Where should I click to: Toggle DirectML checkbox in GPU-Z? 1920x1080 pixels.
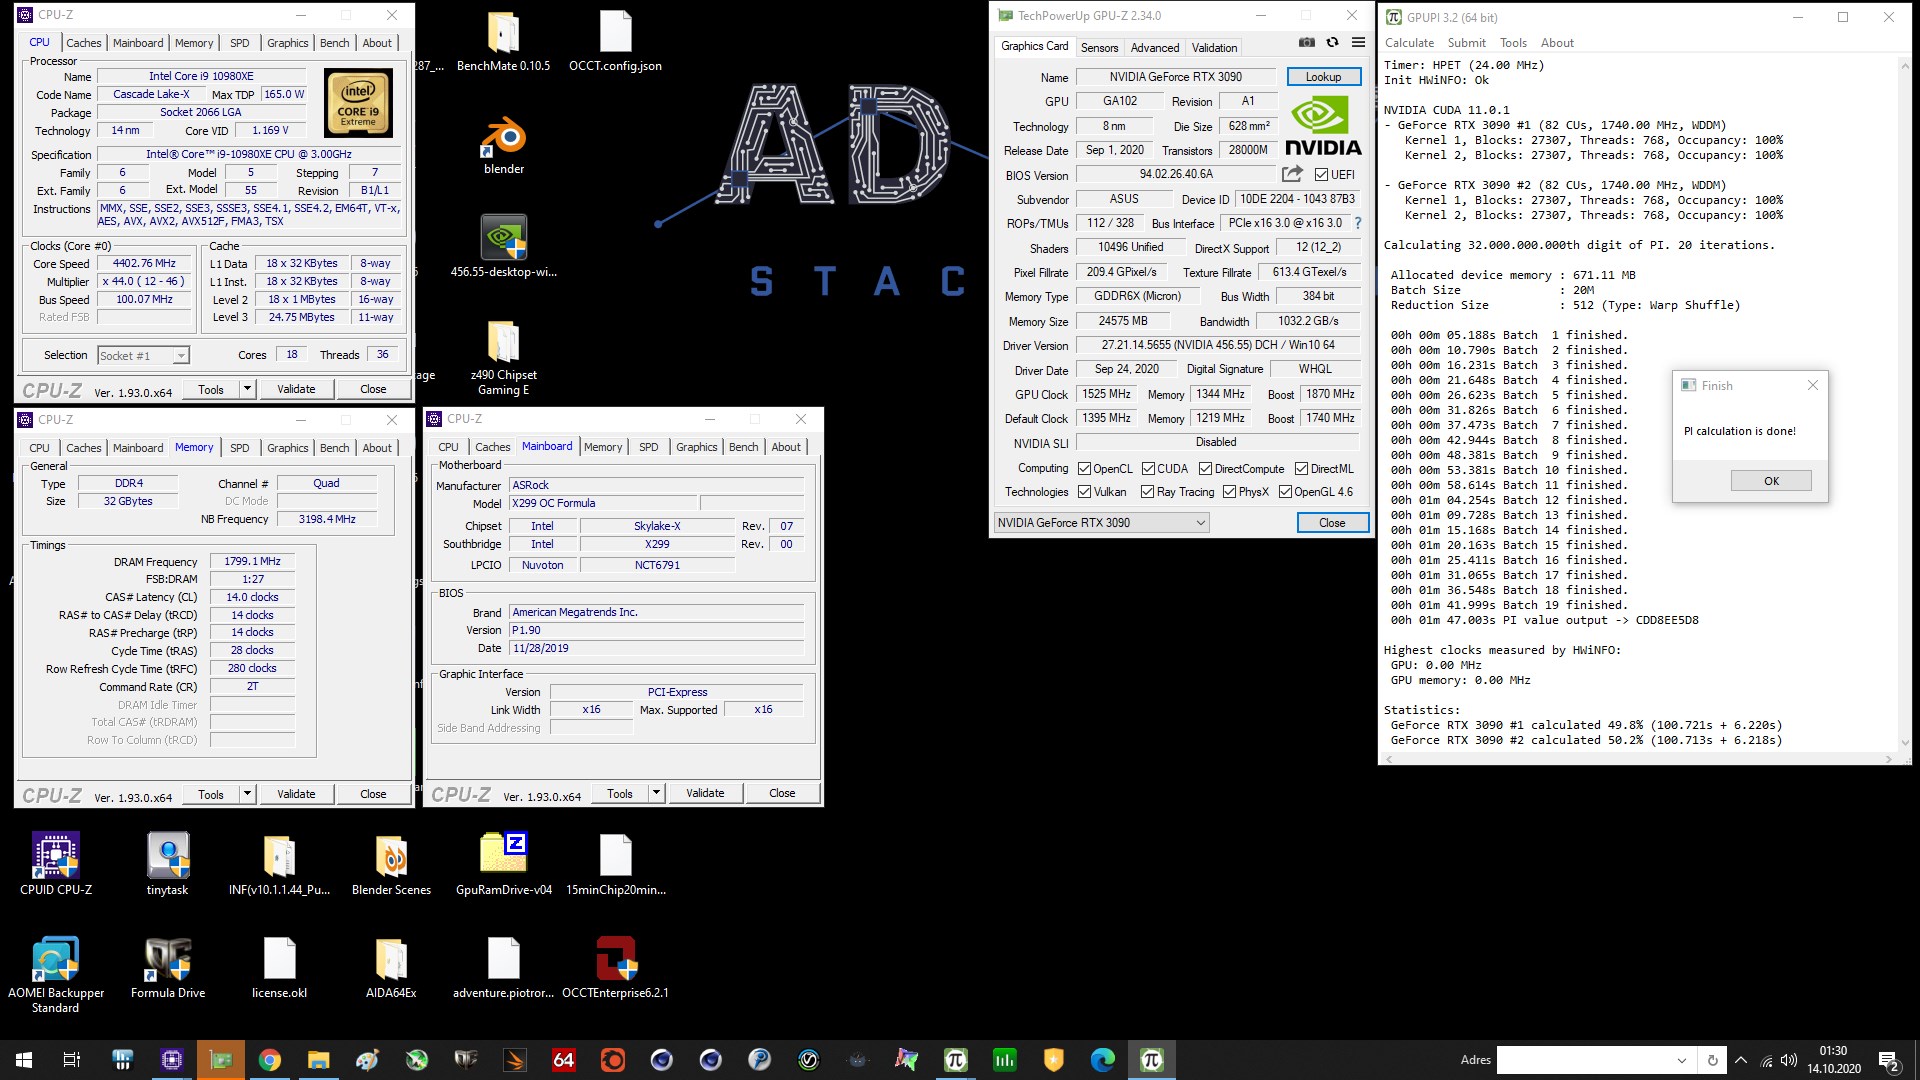point(1301,468)
